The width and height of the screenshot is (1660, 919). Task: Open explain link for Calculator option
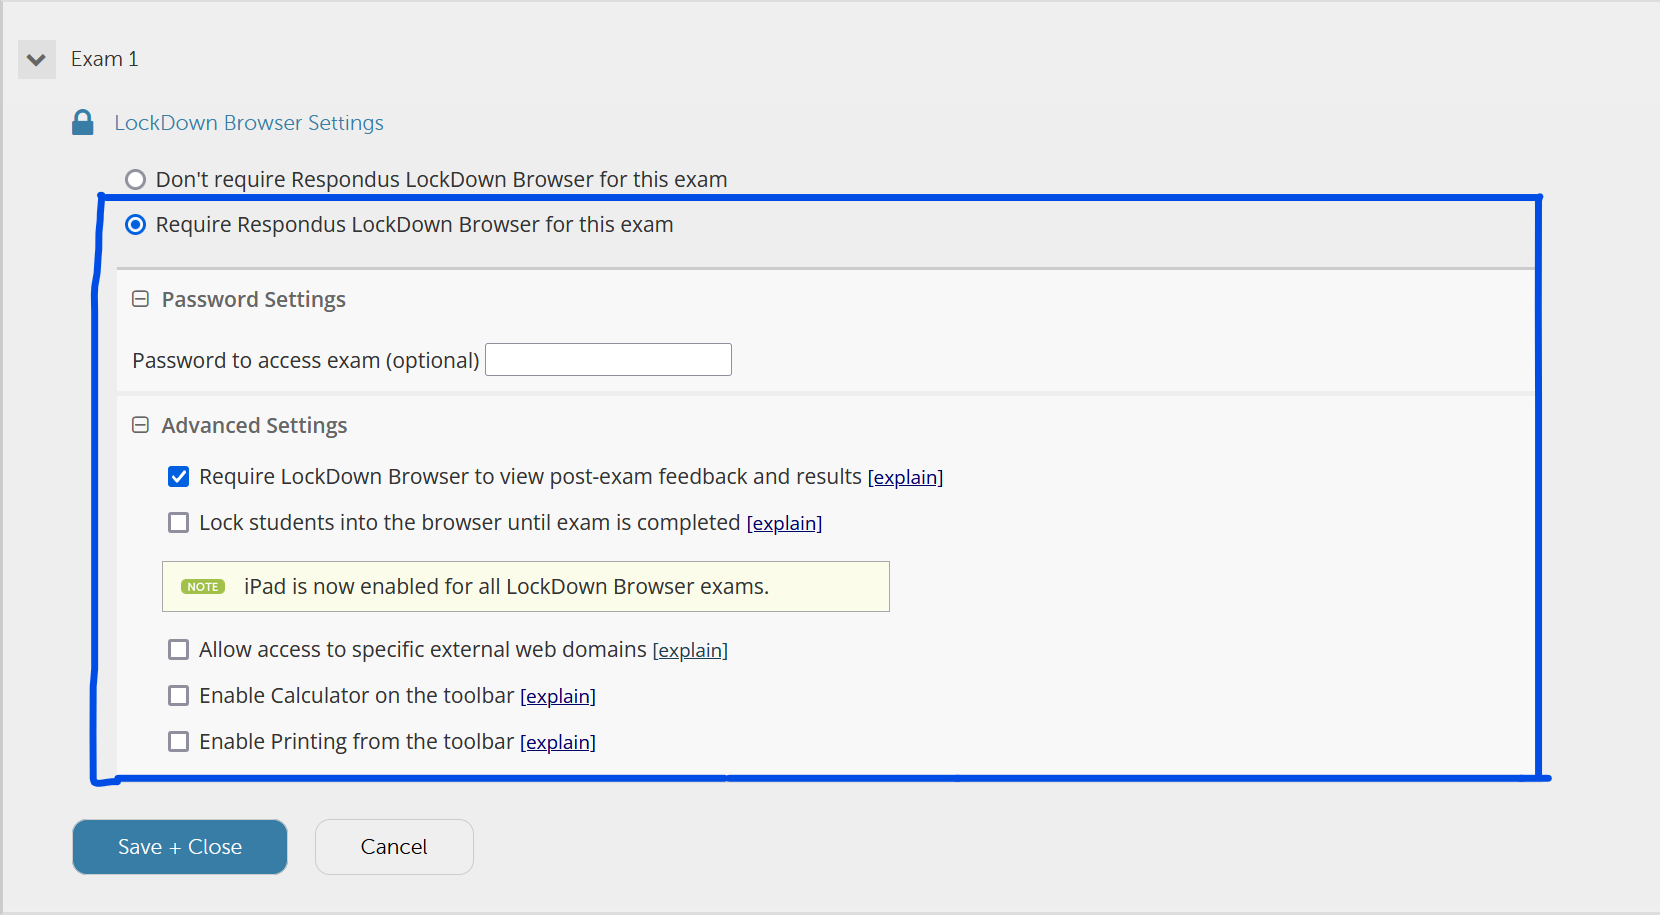click(x=558, y=697)
